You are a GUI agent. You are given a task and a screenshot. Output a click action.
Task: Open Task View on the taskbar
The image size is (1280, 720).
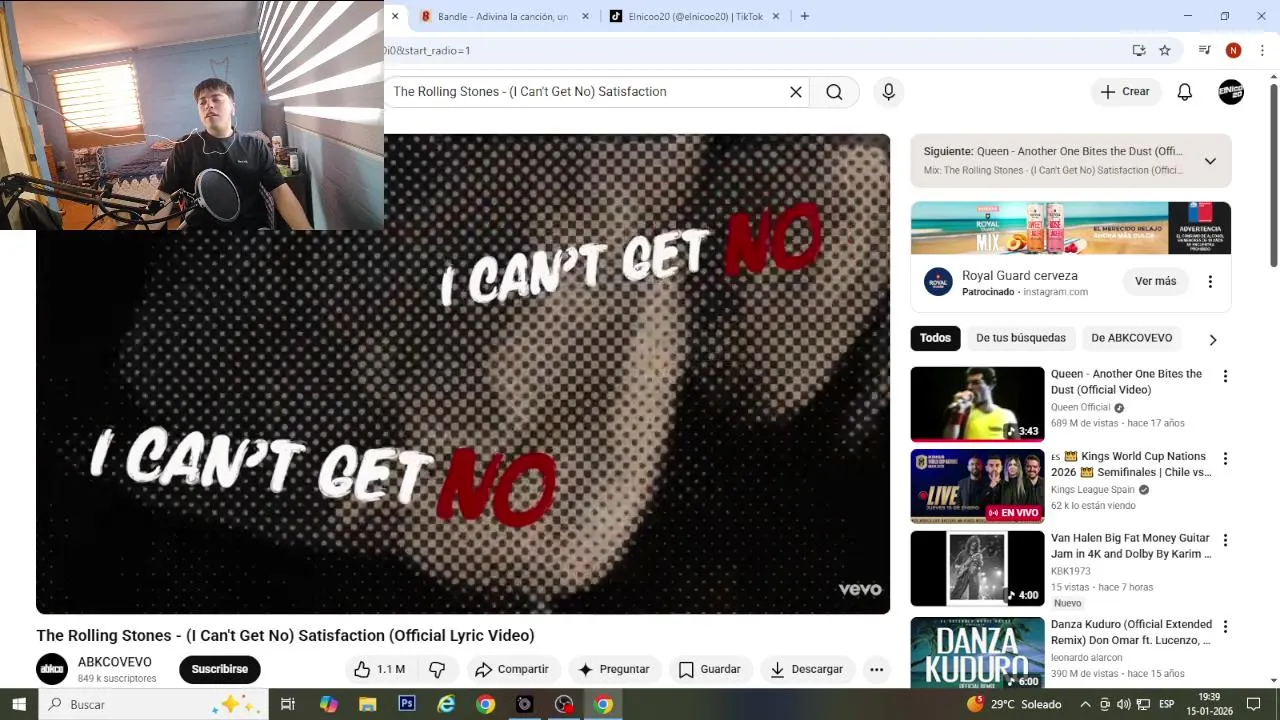click(287, 704)
